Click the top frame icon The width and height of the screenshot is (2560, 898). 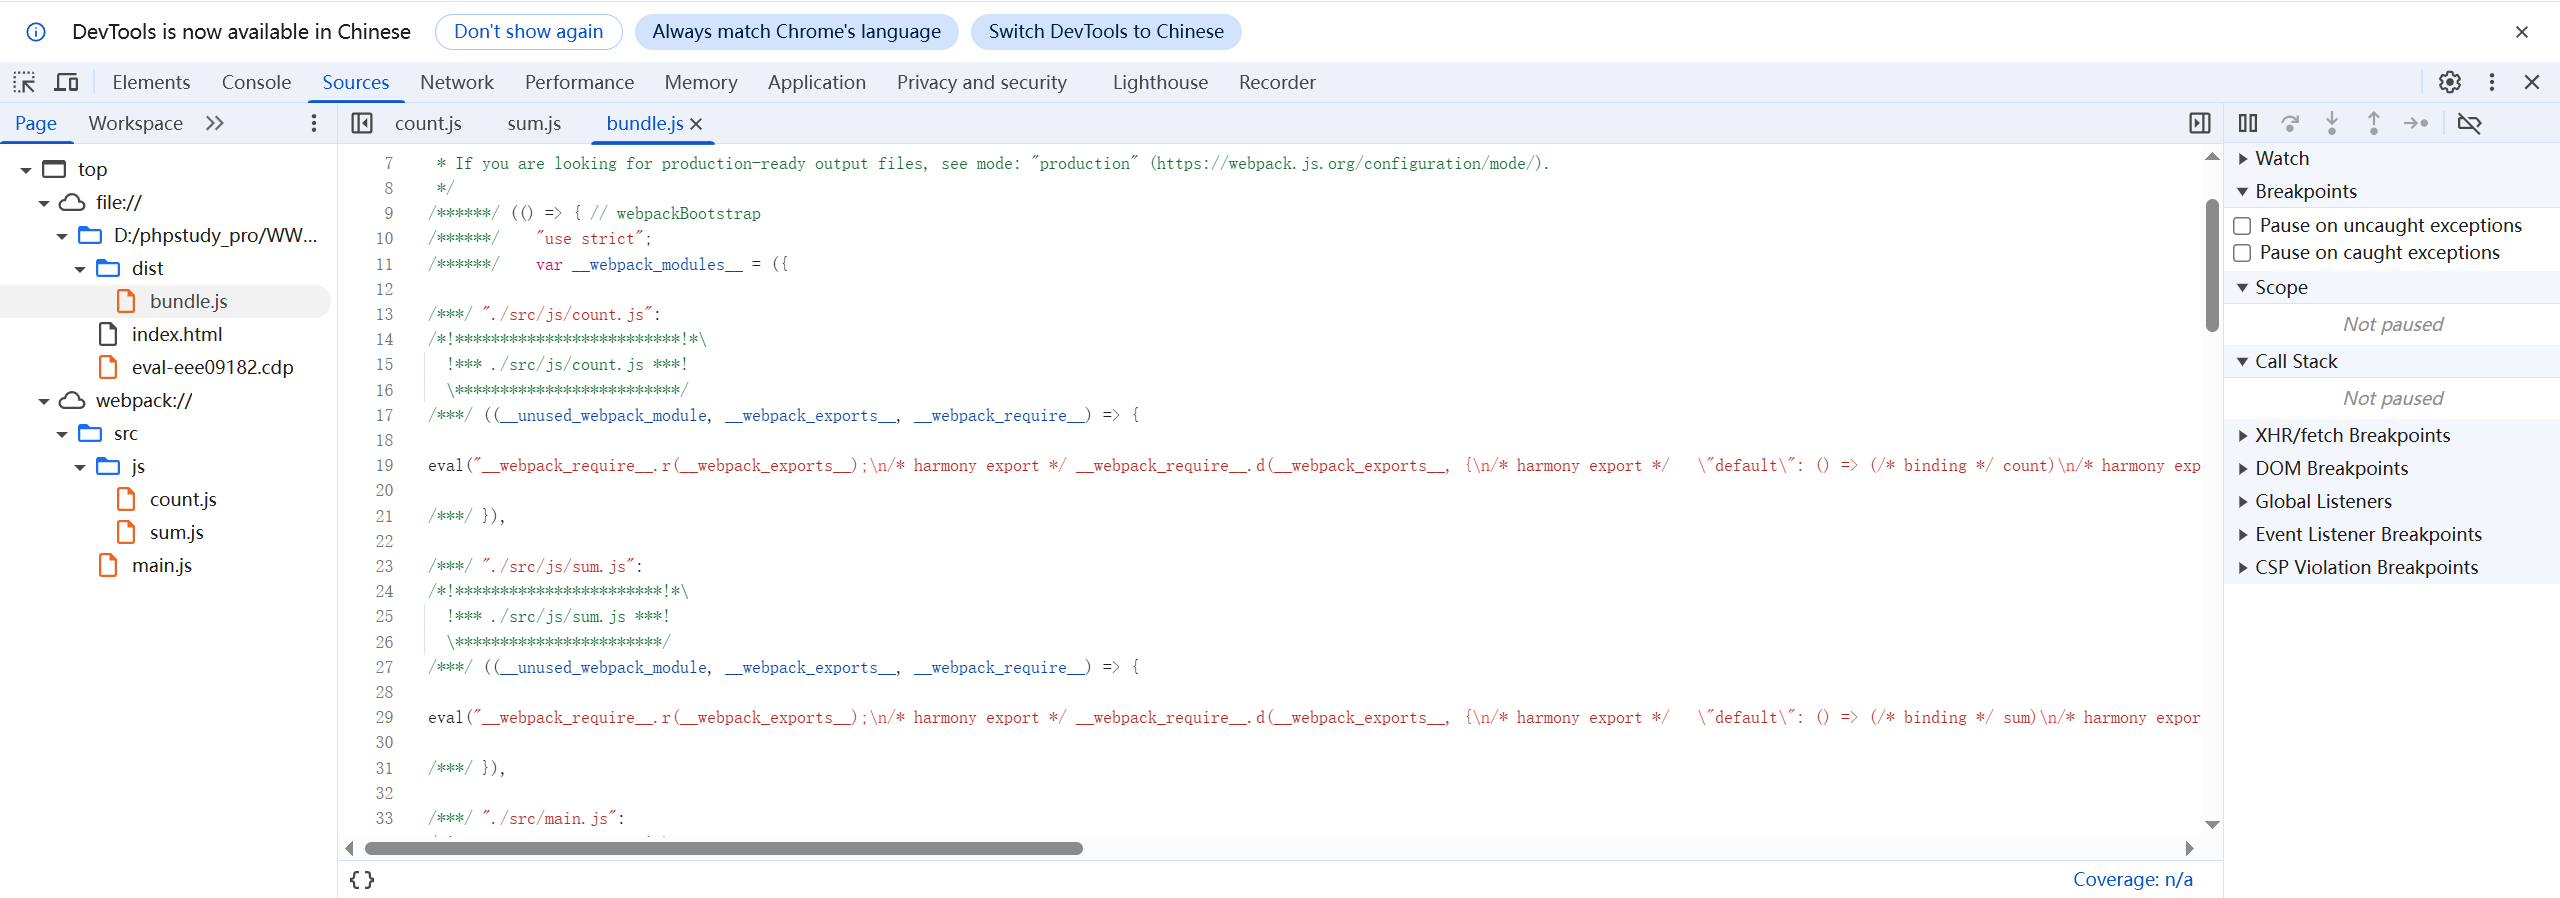54,169
